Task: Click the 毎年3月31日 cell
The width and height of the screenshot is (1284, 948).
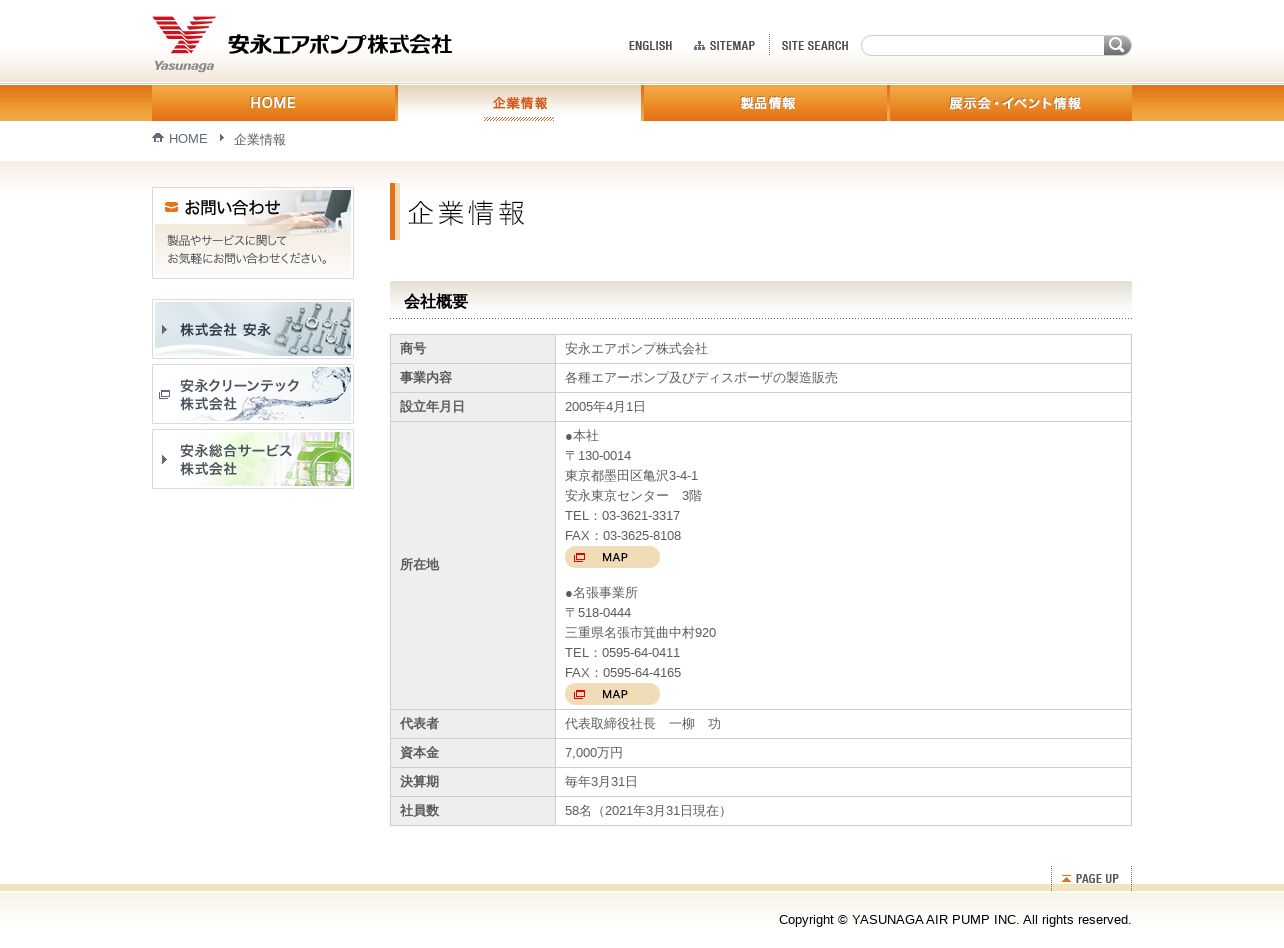Action: pos(843,782)
